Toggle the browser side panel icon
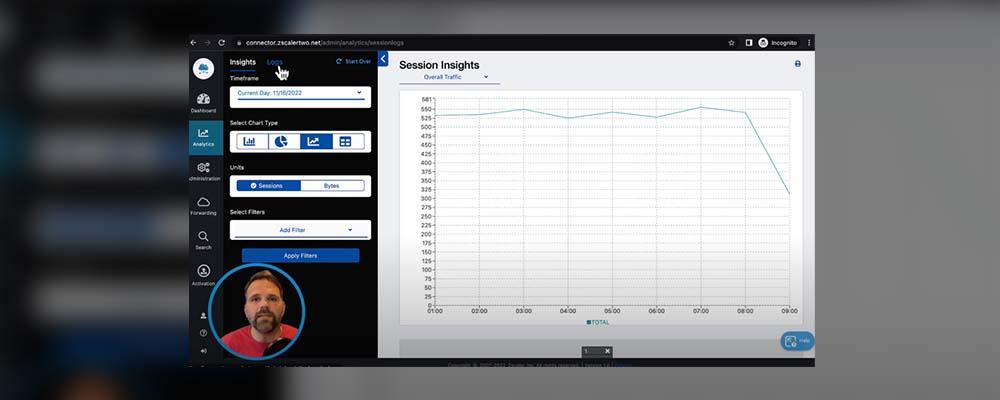 [749, 43]
